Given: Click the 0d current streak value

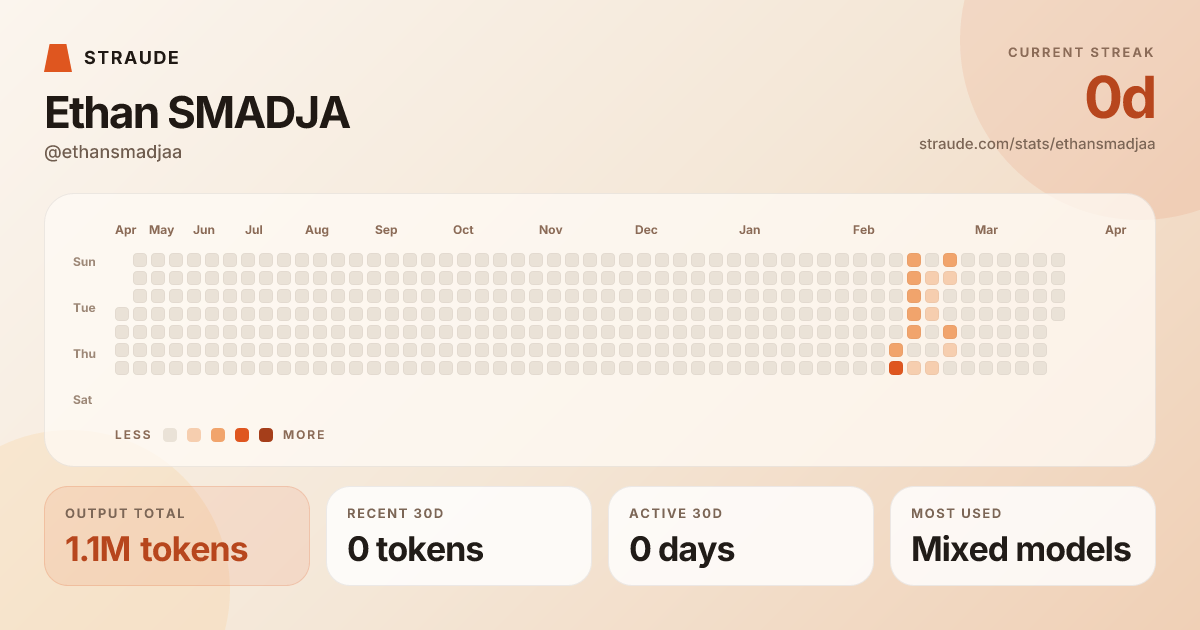Looking at the screenshot, I should (x=1120, y=99).
